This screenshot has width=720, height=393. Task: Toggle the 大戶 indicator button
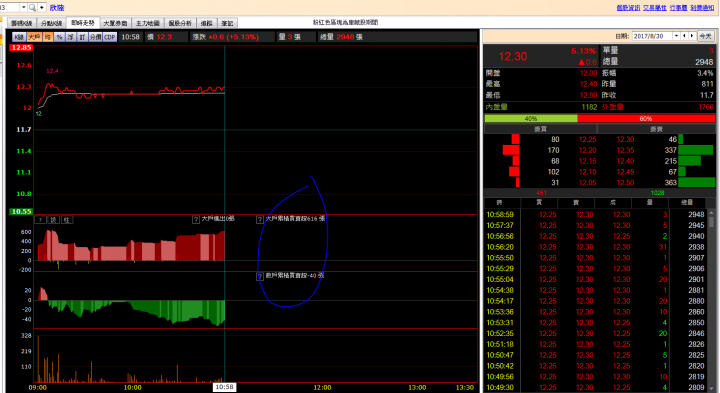34,37
